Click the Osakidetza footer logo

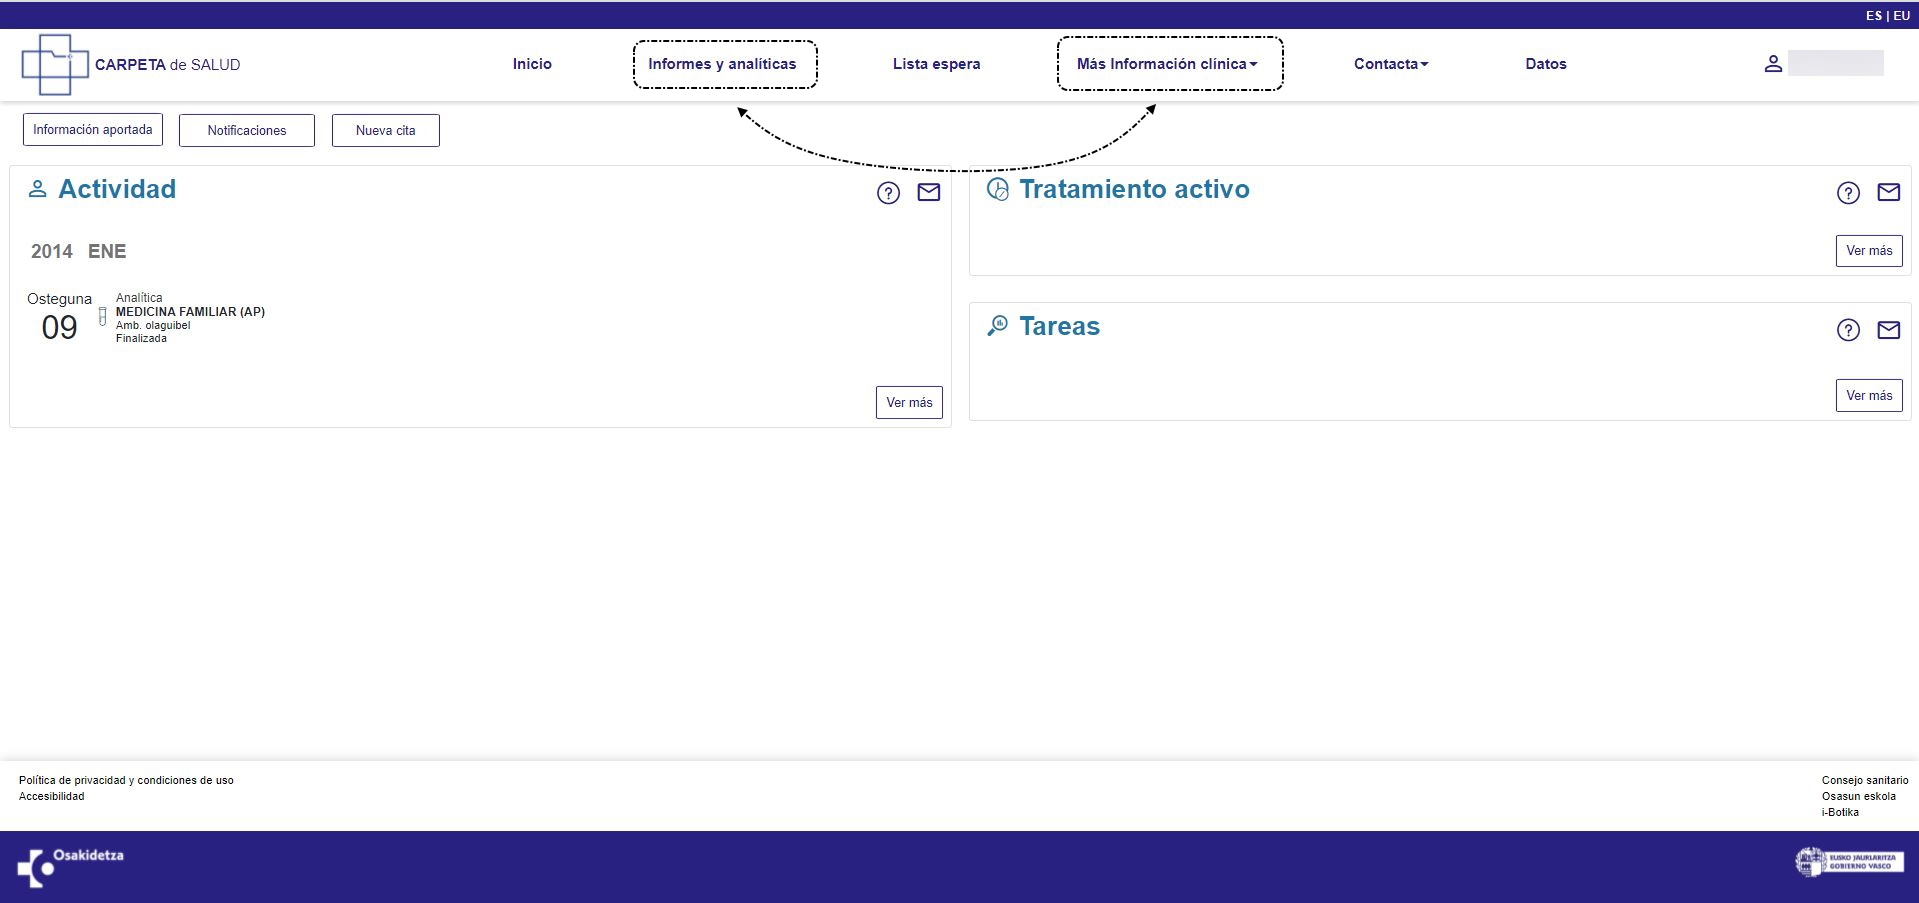tap(70, 867)
